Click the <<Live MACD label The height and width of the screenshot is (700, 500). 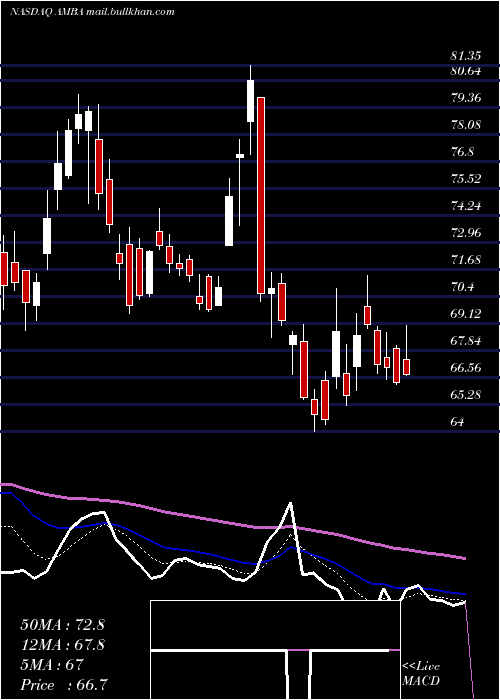[x=421, y=673]
